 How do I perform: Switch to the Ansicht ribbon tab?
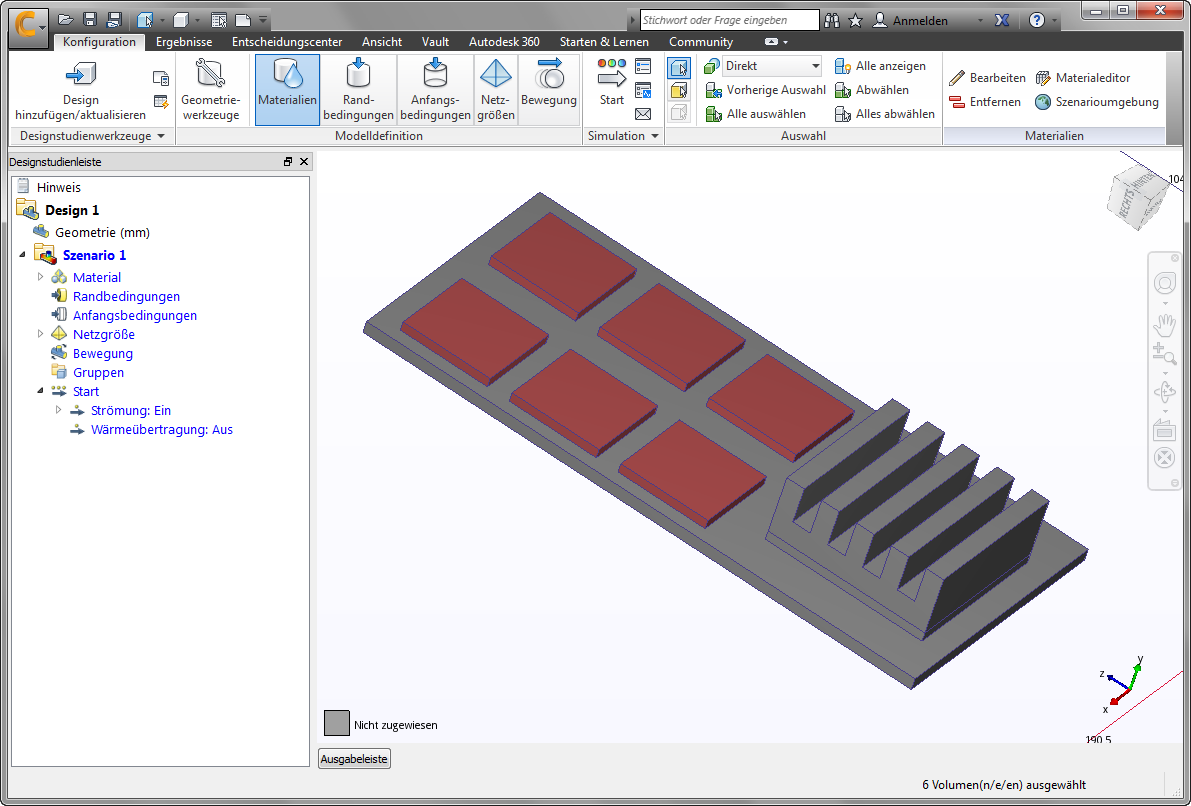[x=382, y=42]
